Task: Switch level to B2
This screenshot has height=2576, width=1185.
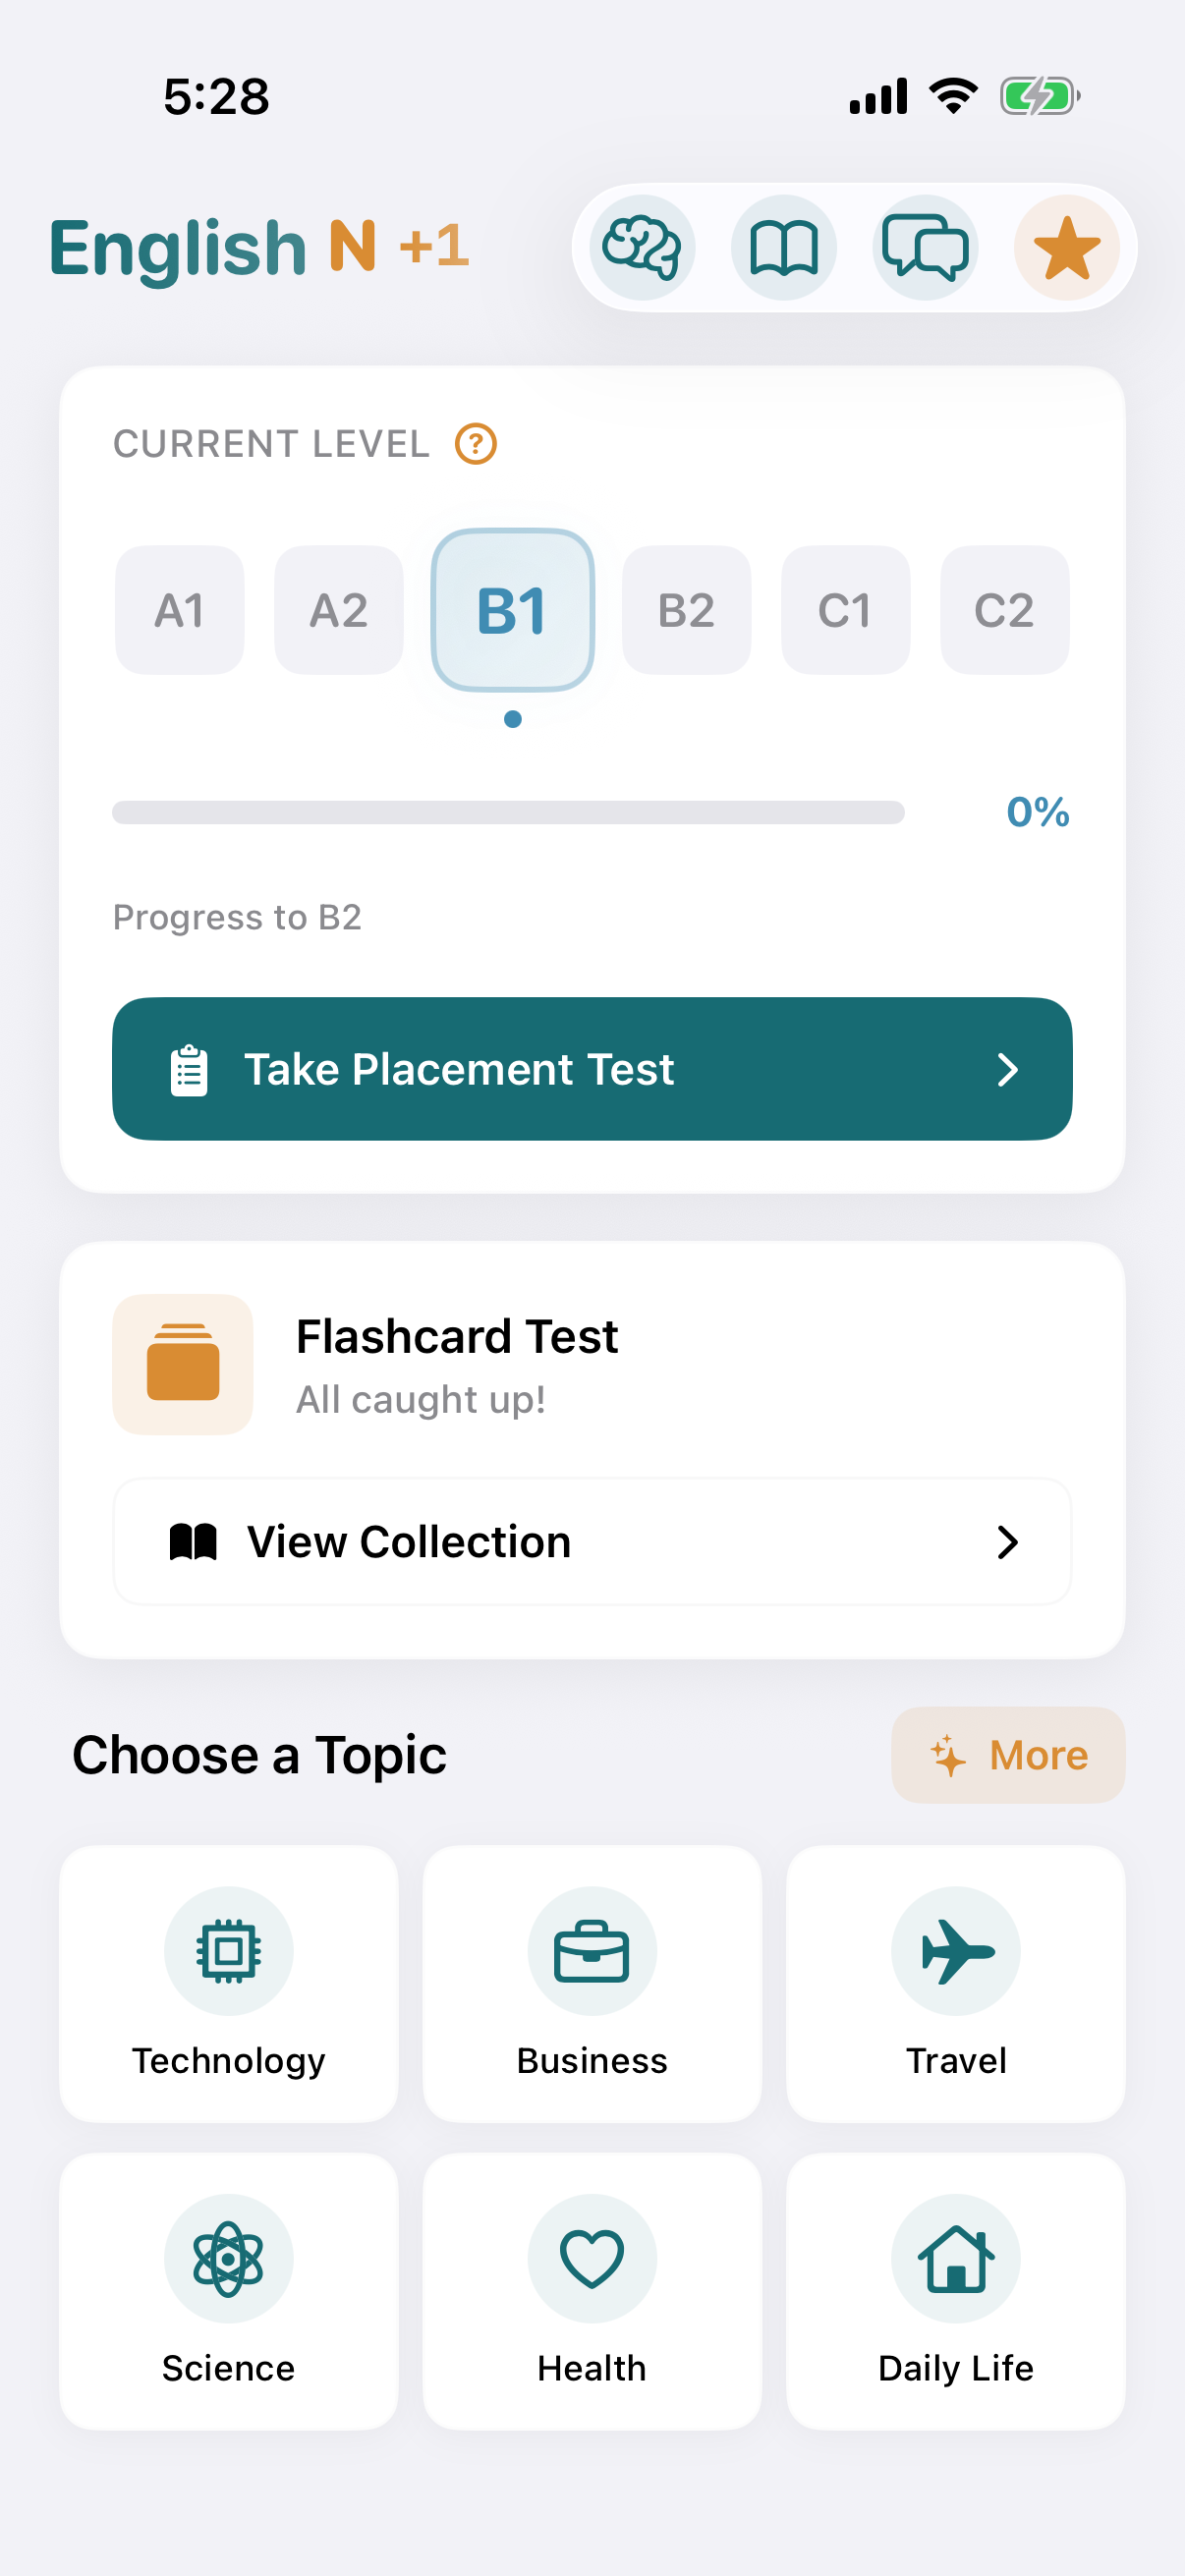Action: click(x=686, y=610)
